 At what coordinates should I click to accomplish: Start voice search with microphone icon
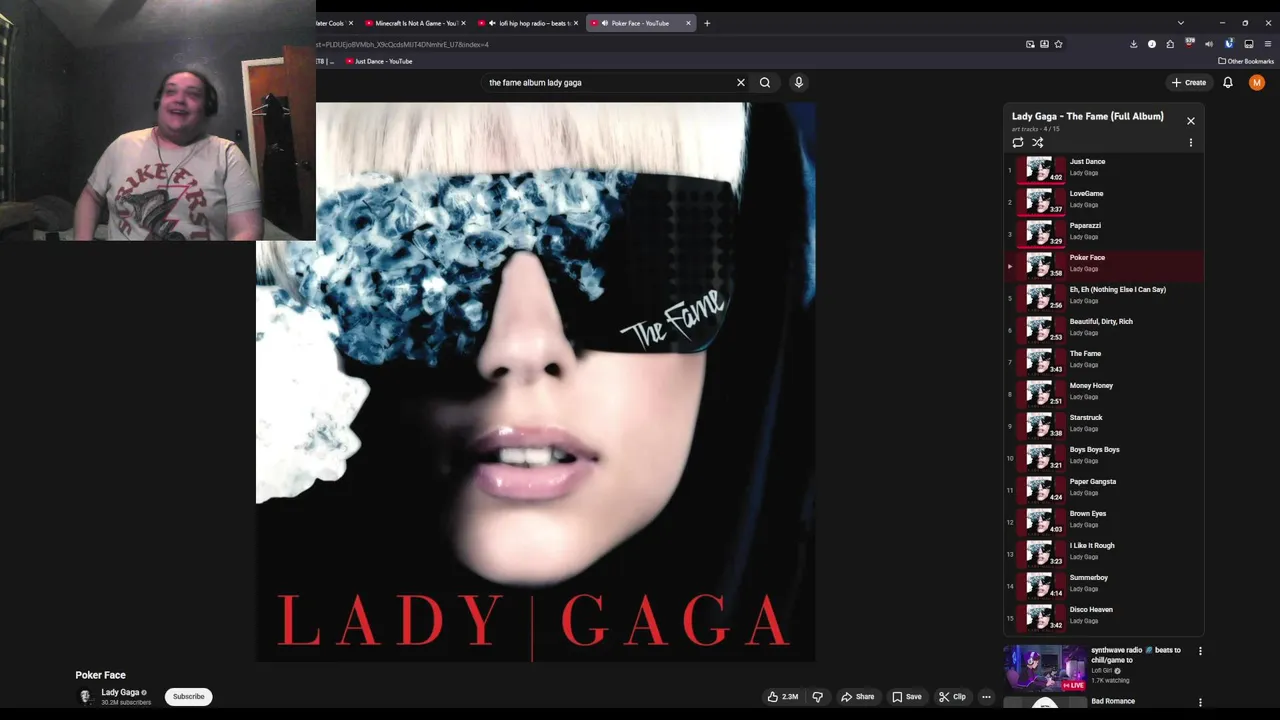[799, 83]
